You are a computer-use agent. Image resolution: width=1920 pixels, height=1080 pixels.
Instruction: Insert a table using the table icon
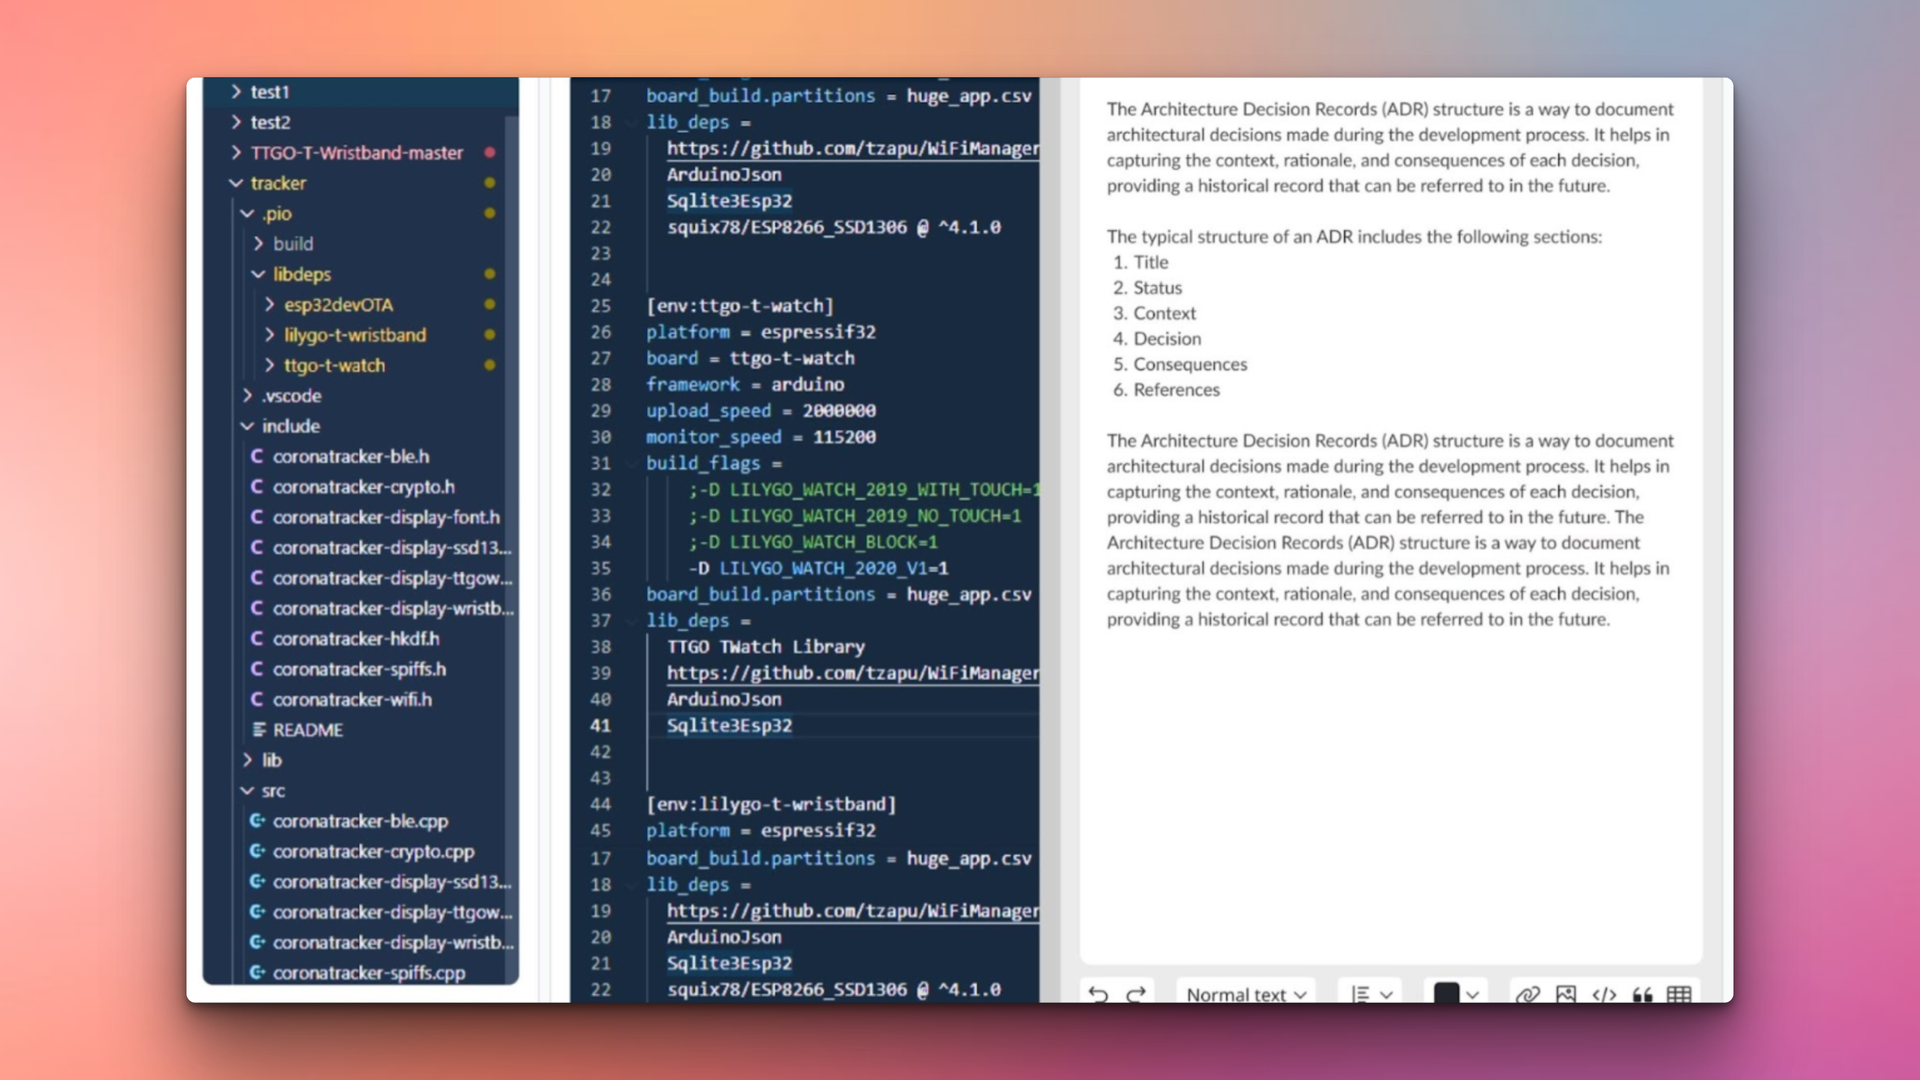(1678, 995)
